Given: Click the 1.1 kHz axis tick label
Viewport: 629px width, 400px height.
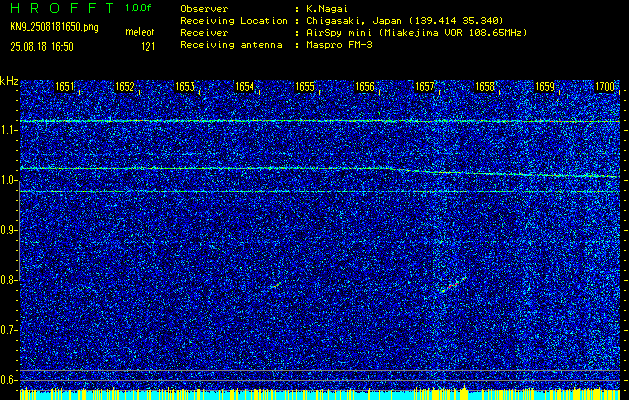Looking at the screenshot, I should (x=7, y=130).
